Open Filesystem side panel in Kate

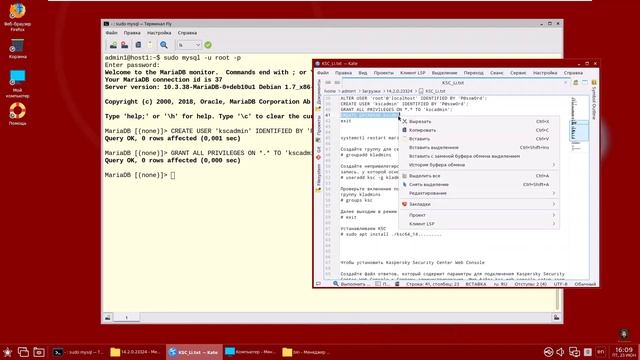coord(319,177)
